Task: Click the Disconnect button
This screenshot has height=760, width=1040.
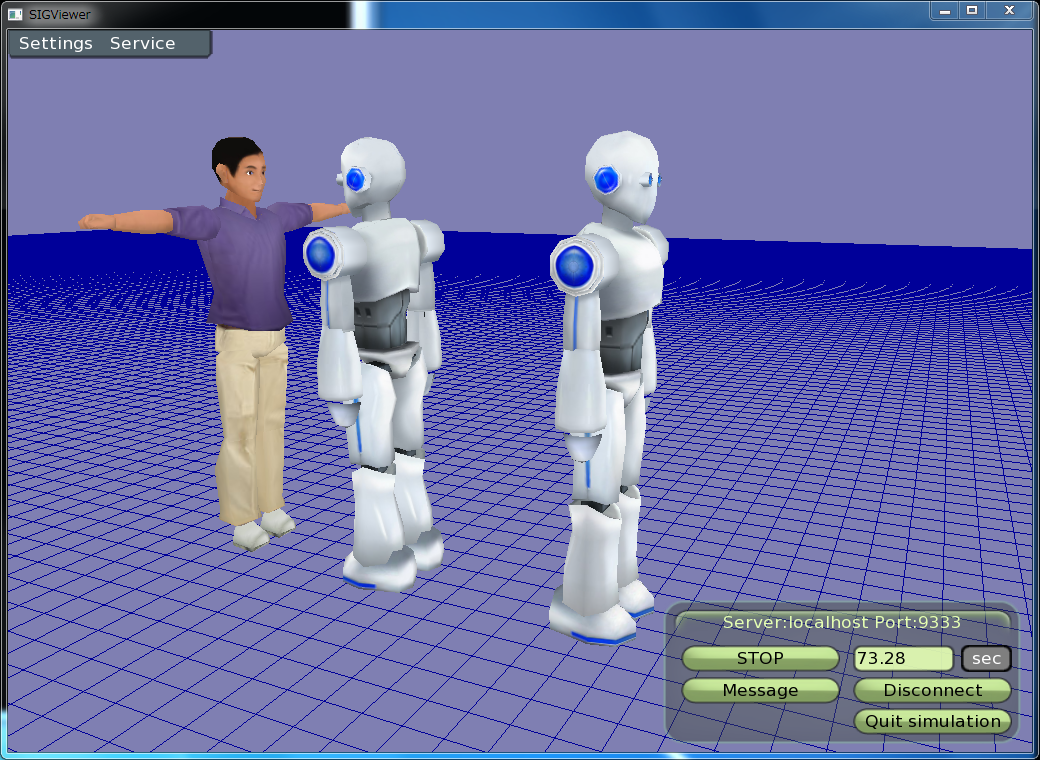Action: 932,690
